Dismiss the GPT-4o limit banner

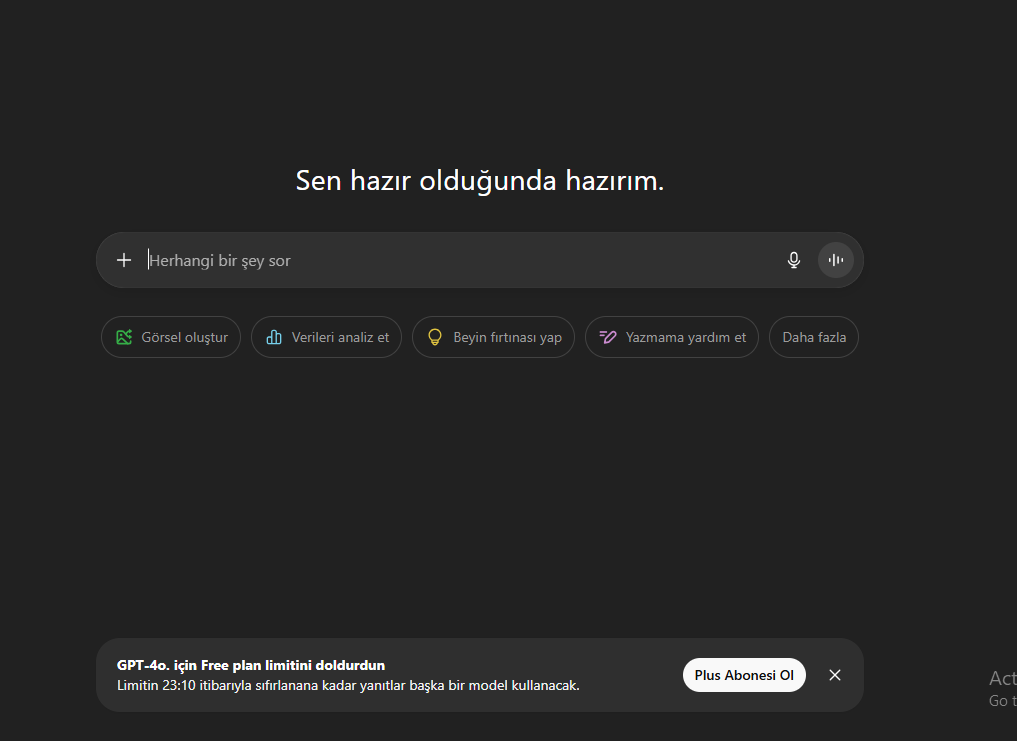tap(835, 675)
